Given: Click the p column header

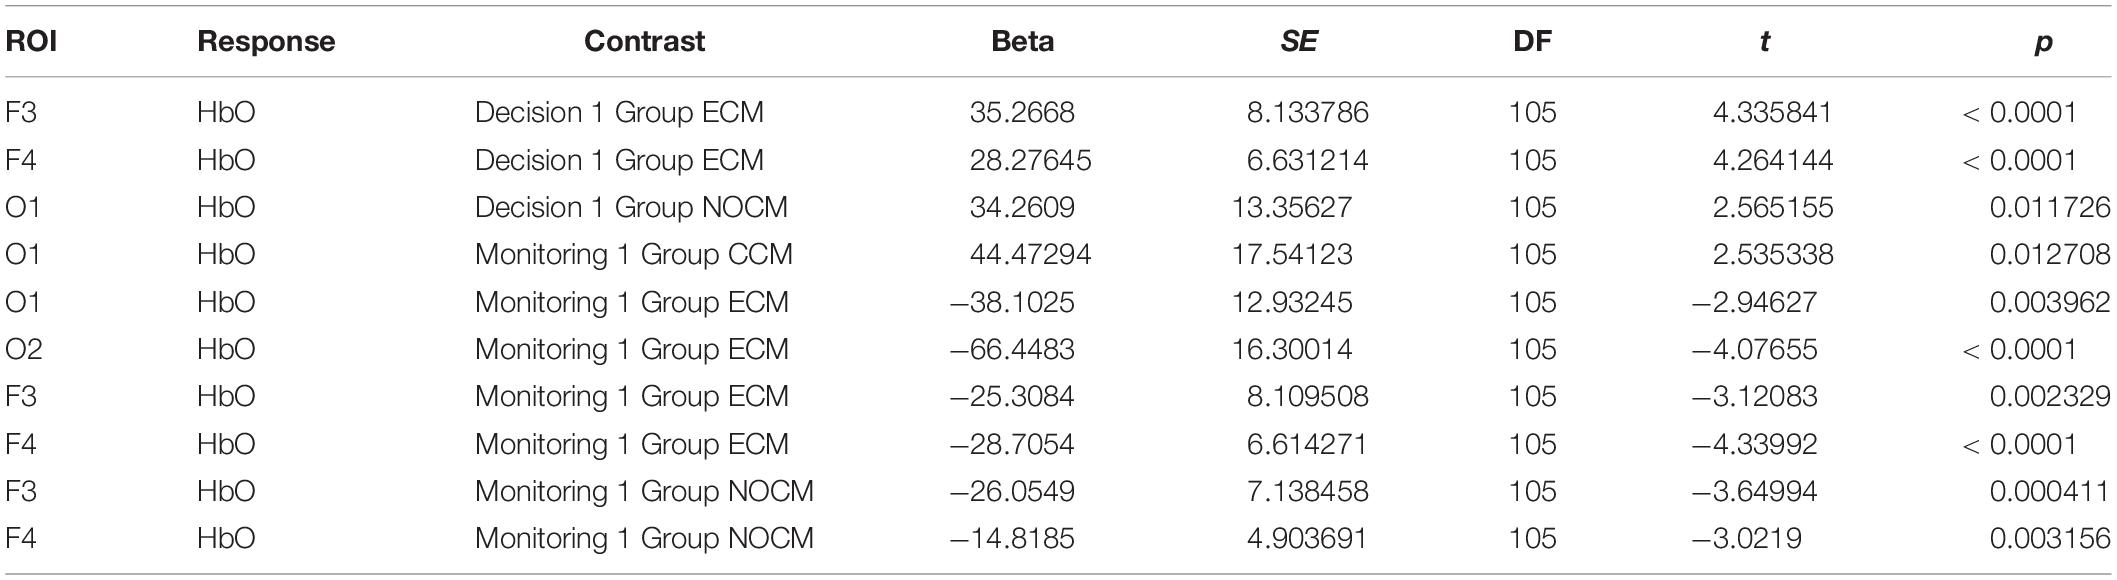Looking at the screenshot, I should 2044,43.
